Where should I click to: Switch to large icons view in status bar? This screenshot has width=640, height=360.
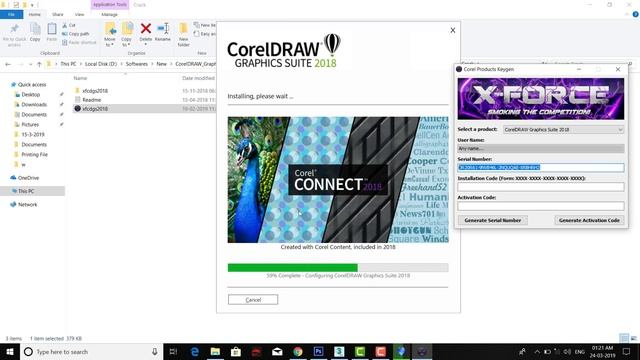coord(634,338)
